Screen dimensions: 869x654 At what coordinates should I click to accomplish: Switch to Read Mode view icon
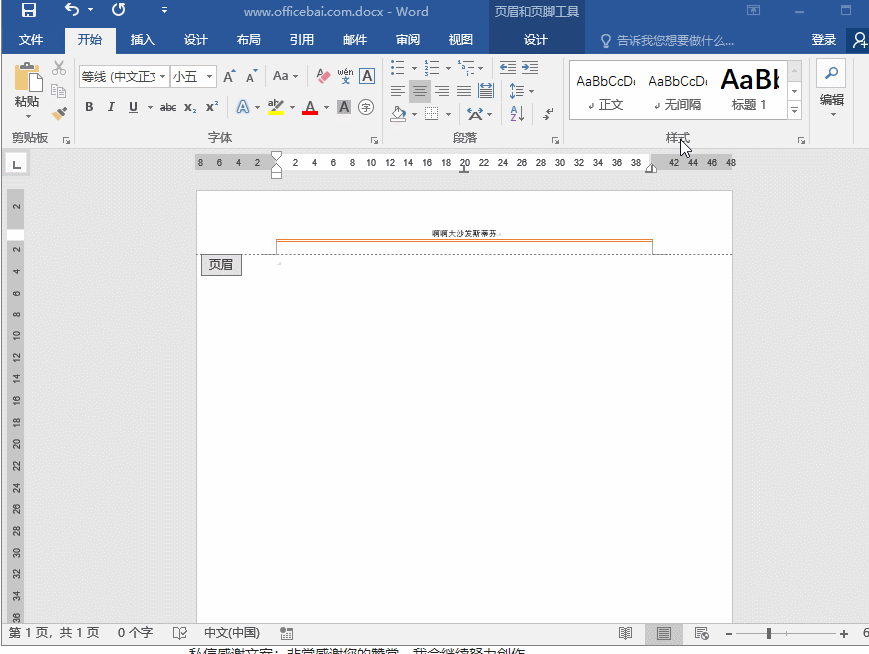[625, 633]
